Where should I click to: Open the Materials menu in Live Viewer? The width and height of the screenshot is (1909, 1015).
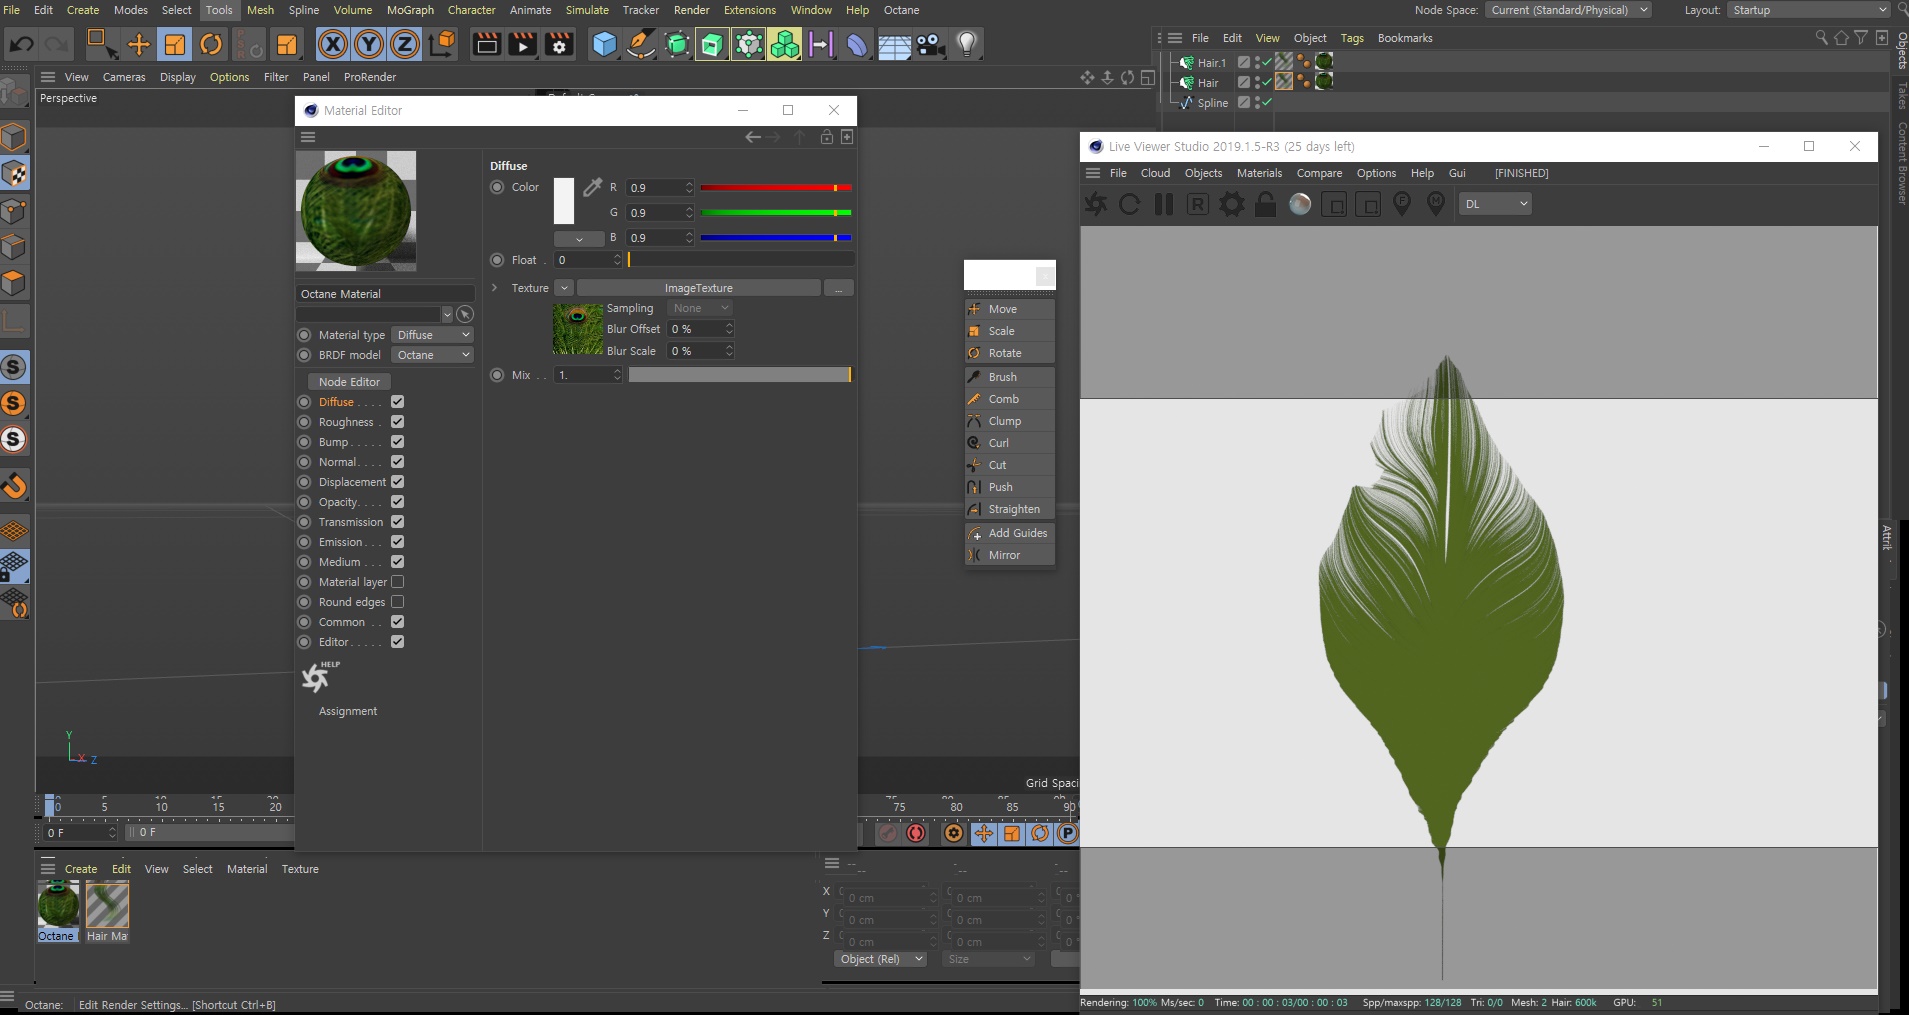1259,173
